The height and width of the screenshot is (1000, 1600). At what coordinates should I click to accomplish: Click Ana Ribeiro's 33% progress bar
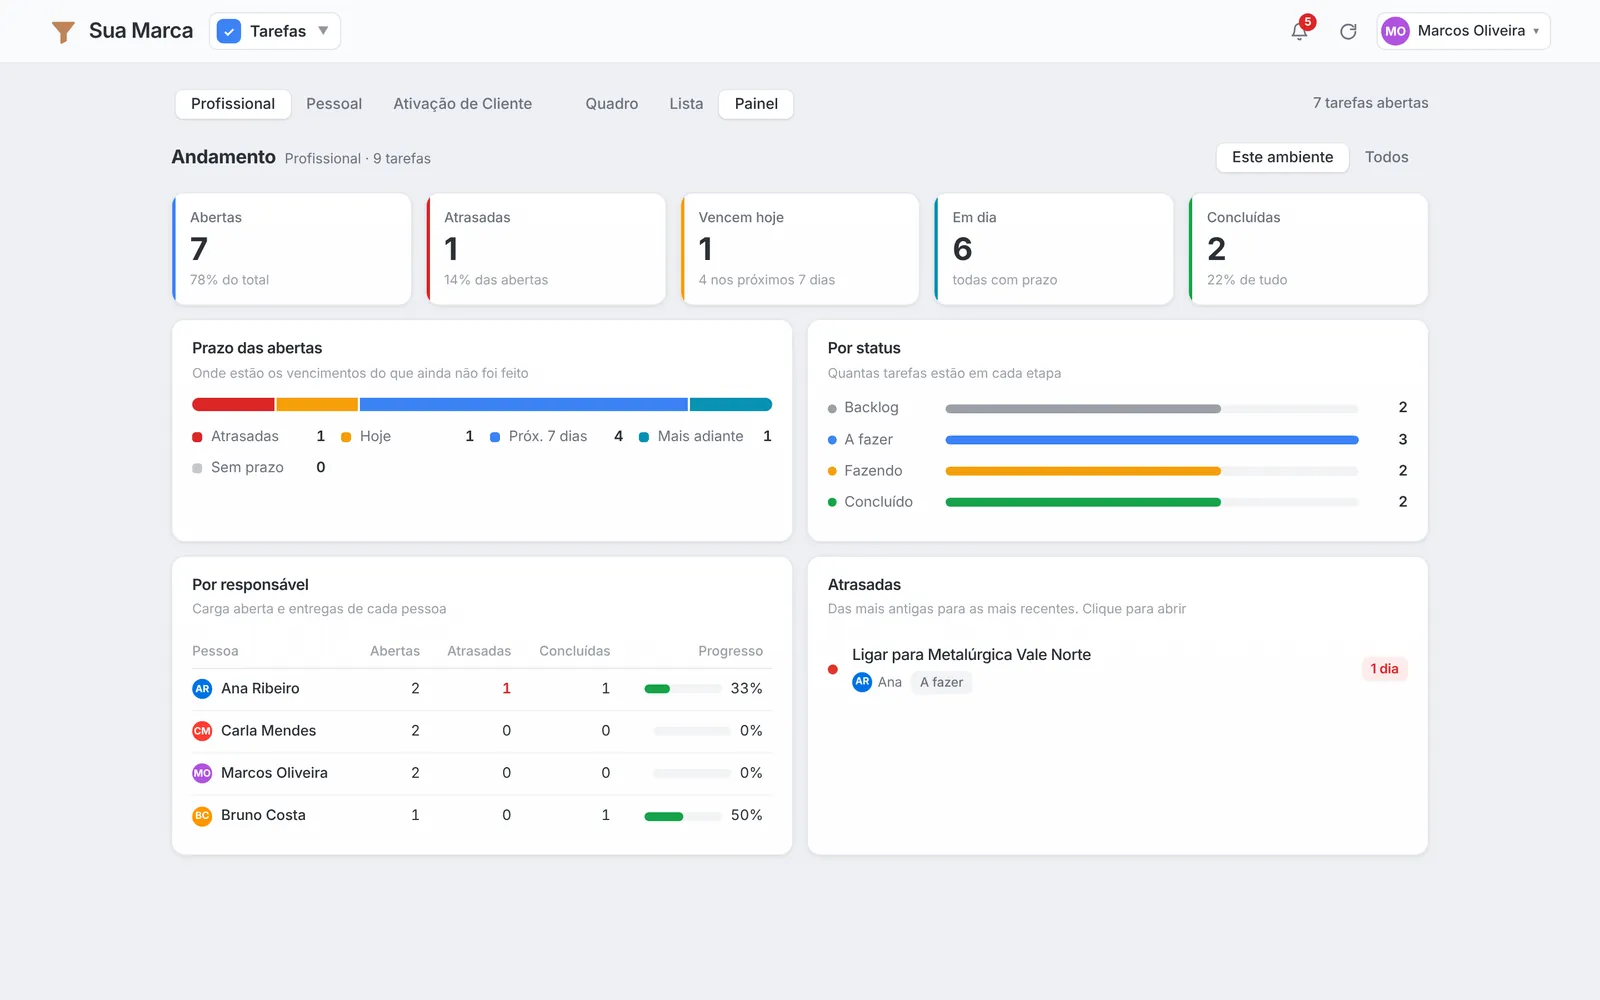coord(683,689)
